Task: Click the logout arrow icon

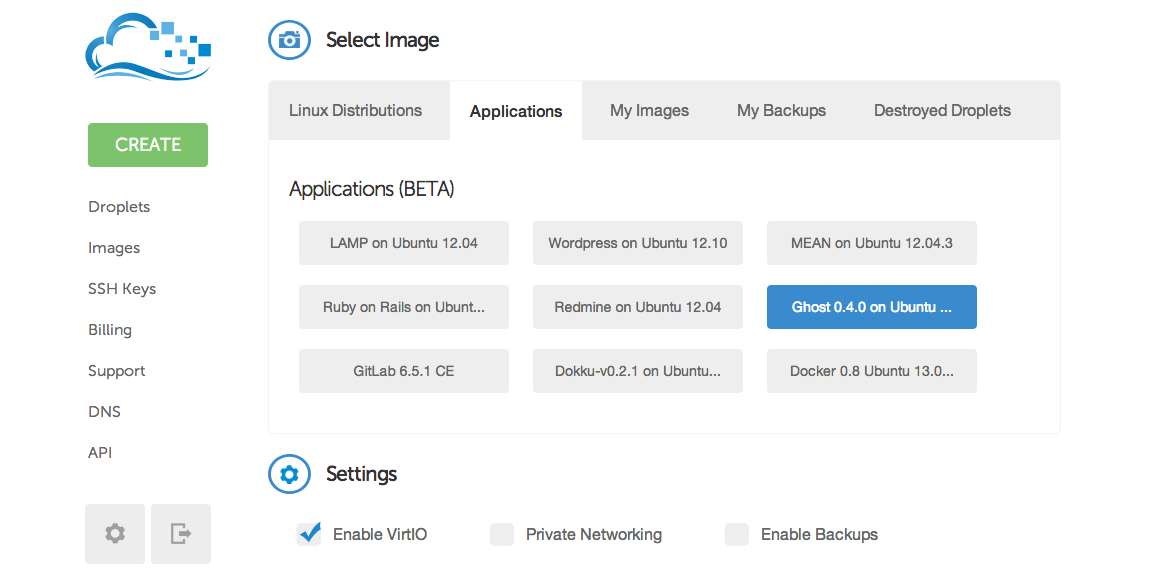Action: (x=181, y=534)
